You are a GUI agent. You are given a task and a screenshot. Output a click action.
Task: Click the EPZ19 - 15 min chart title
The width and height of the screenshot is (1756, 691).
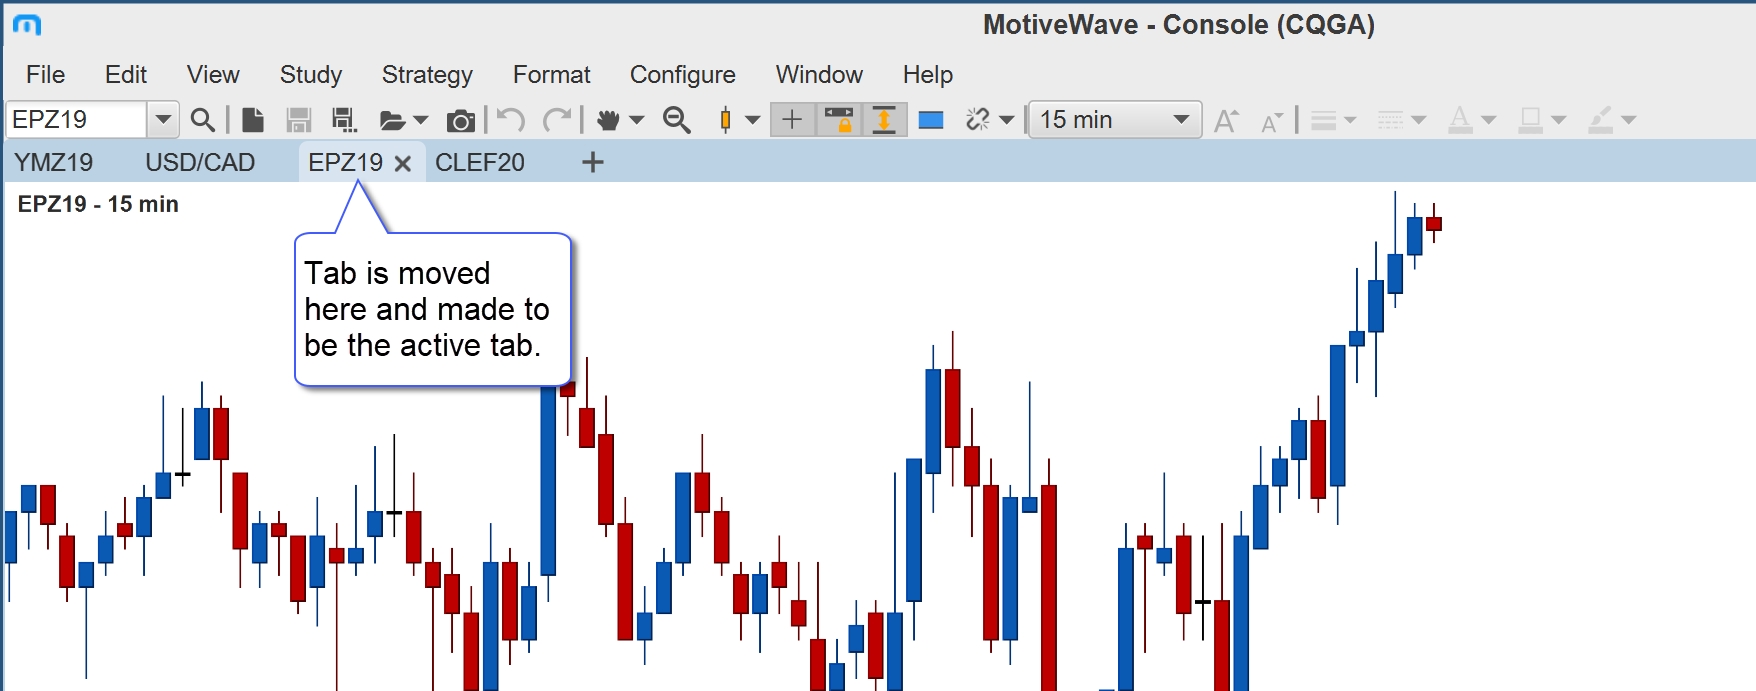click(x=98, y=204)
